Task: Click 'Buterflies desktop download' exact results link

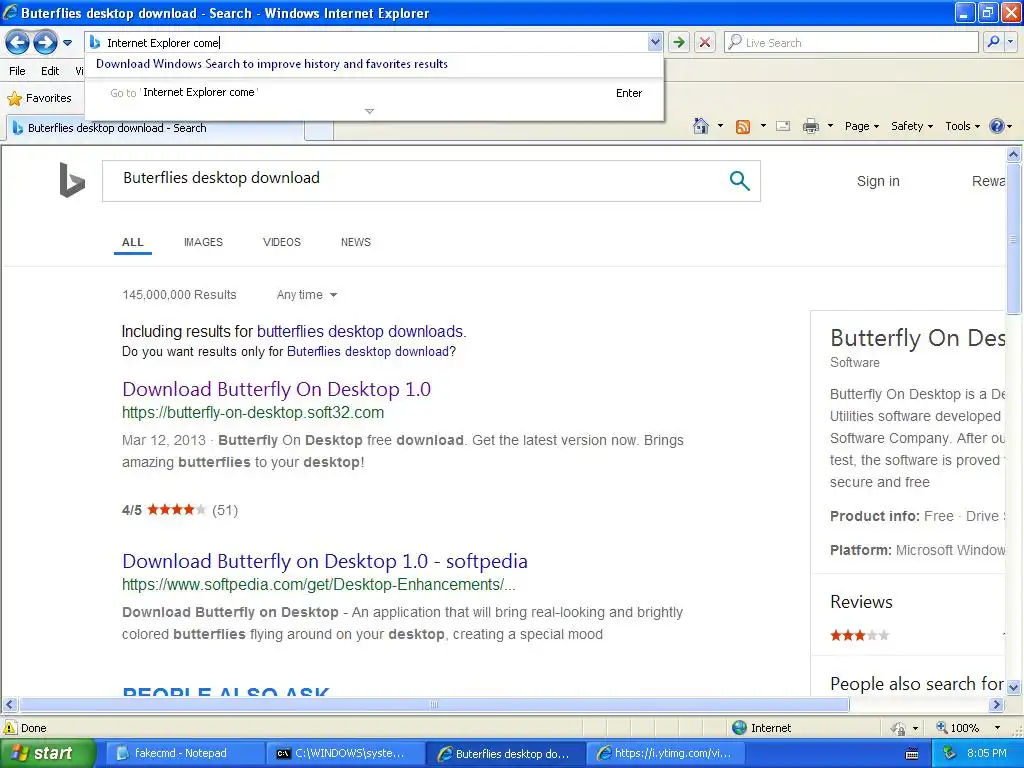Action: [368, 351]
